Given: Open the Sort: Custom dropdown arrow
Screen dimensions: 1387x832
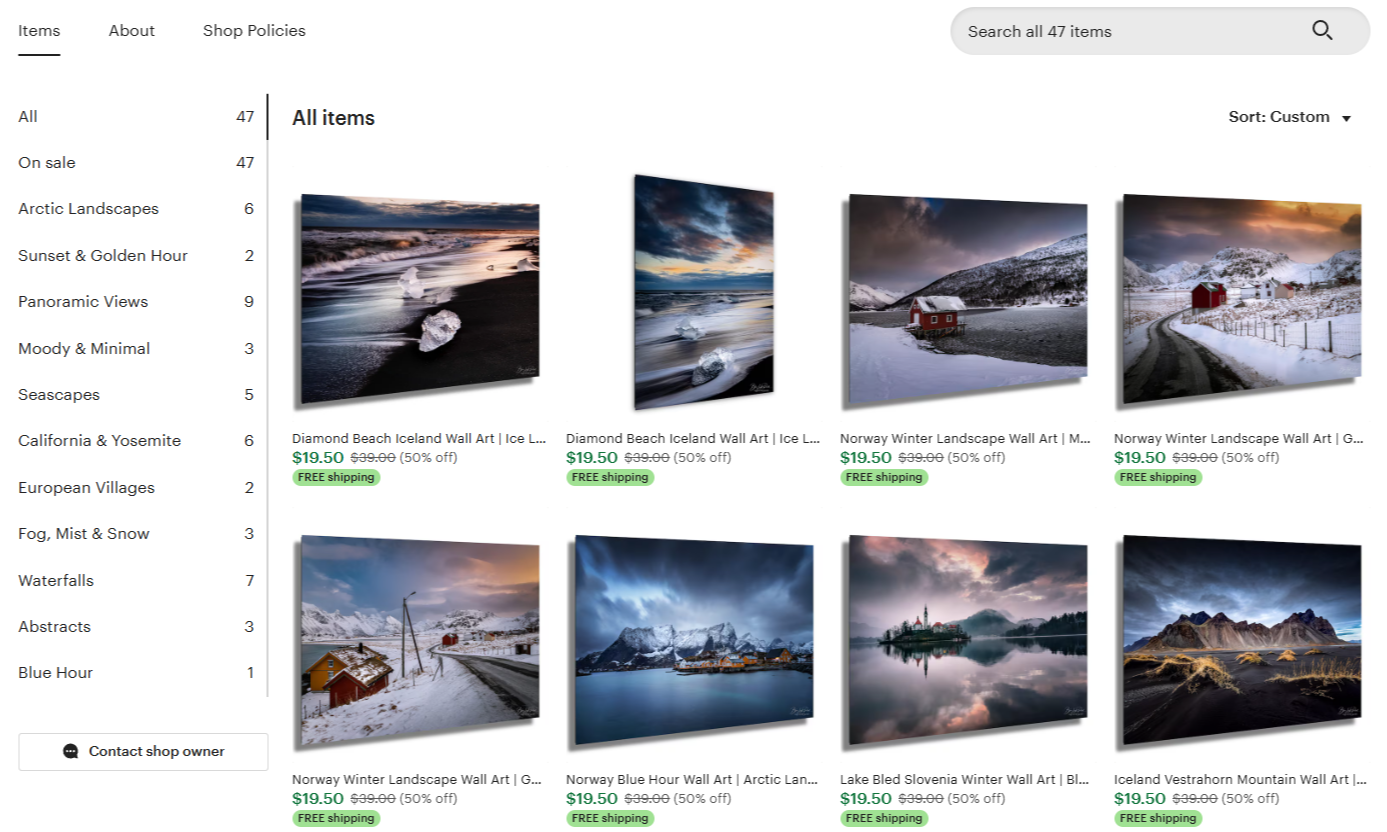Looking at the screenshot, I should pos(1346,118).
